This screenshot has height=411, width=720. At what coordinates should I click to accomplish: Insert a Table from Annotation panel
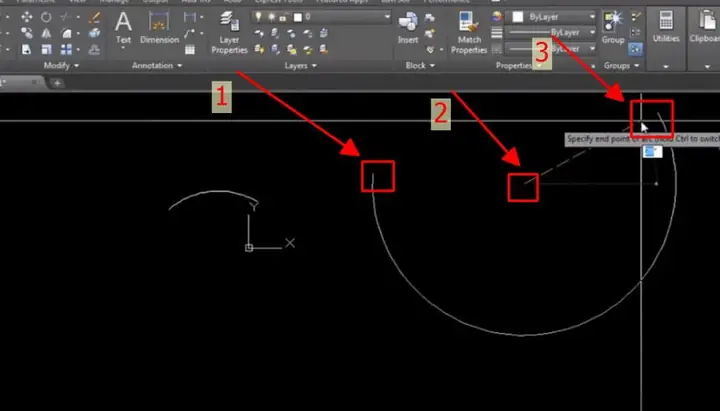[x=190, y=49]
